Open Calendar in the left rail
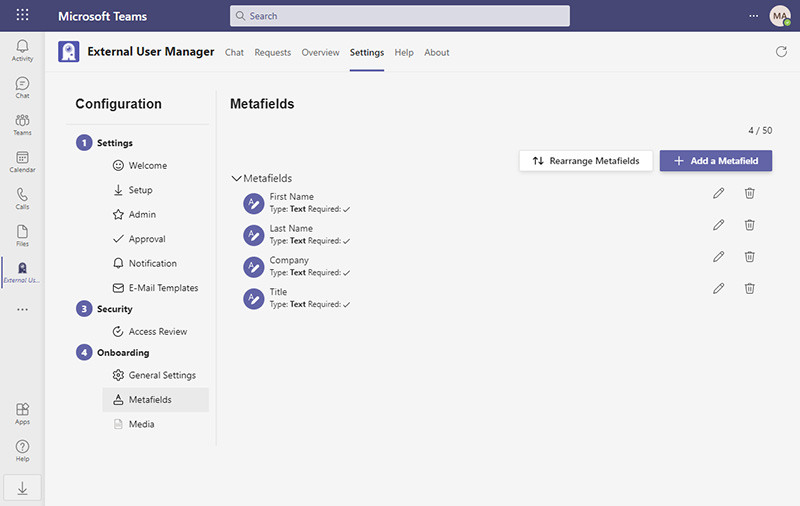This screenshot has width=800, height=506. tap(22, 162)
